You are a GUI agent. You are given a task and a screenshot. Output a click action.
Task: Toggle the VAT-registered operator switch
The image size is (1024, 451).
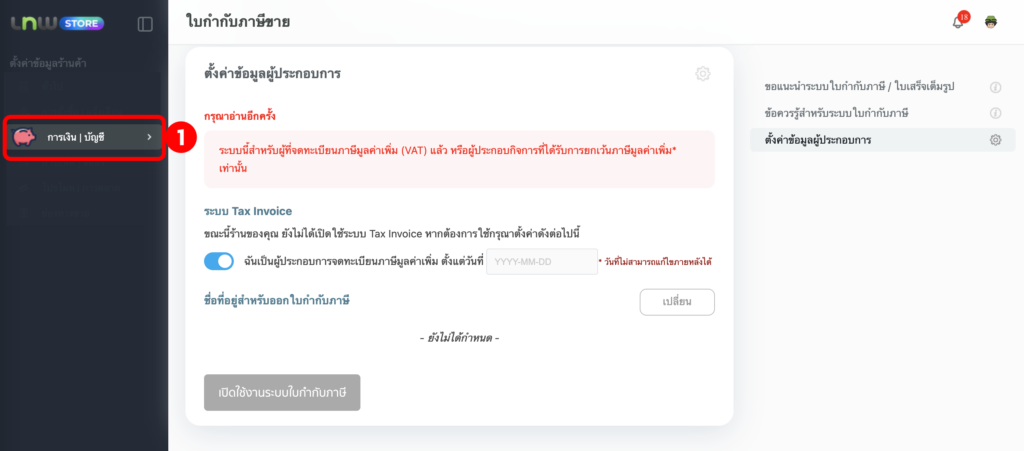[218, 261]
